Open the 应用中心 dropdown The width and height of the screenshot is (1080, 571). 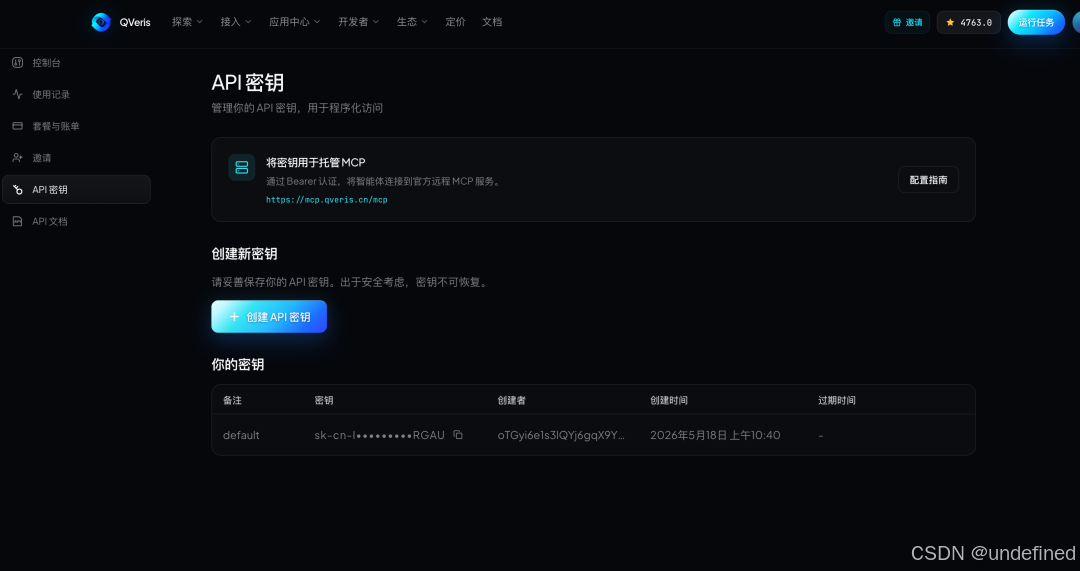point(295,22)
